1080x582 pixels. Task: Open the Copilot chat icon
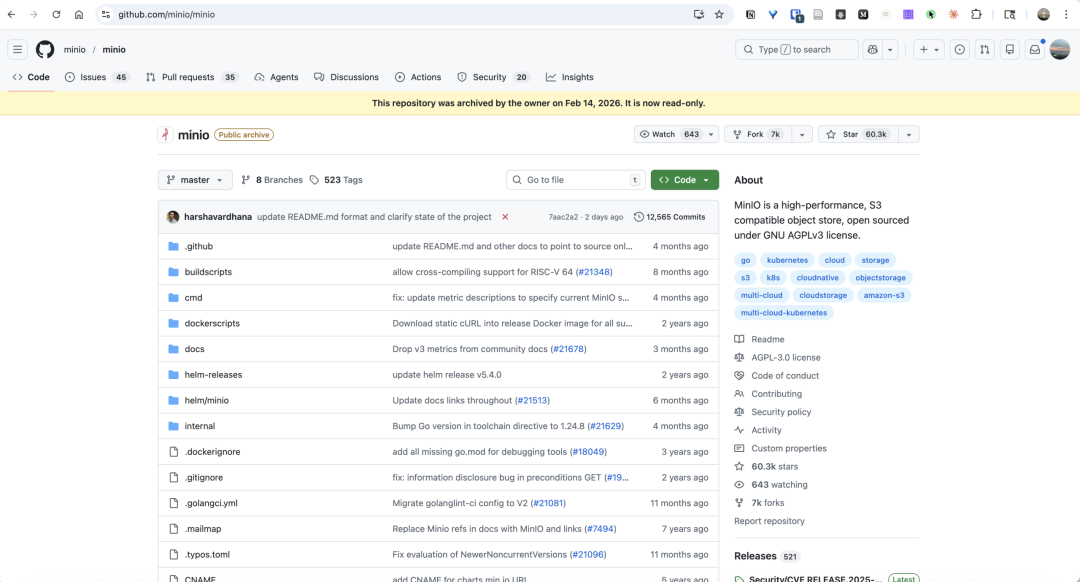click(x=872, y=49)
